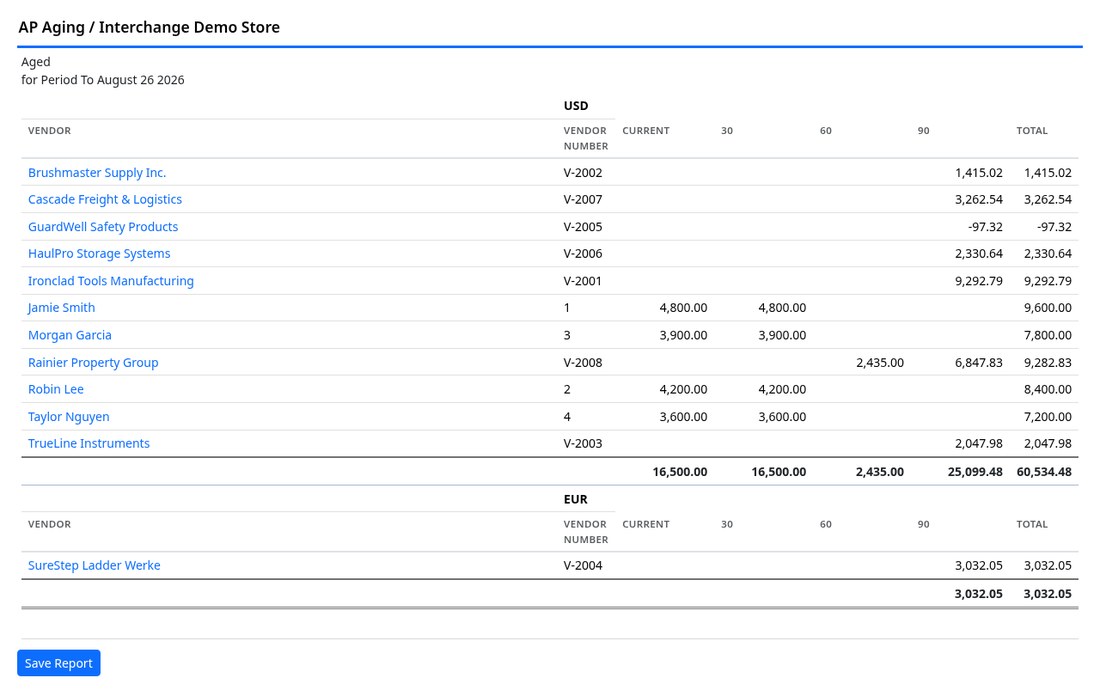The height and width of the screenshot is (690, 1100).
Task: Click Rainier's total 9,282.83
Action: click(1047, 363)
